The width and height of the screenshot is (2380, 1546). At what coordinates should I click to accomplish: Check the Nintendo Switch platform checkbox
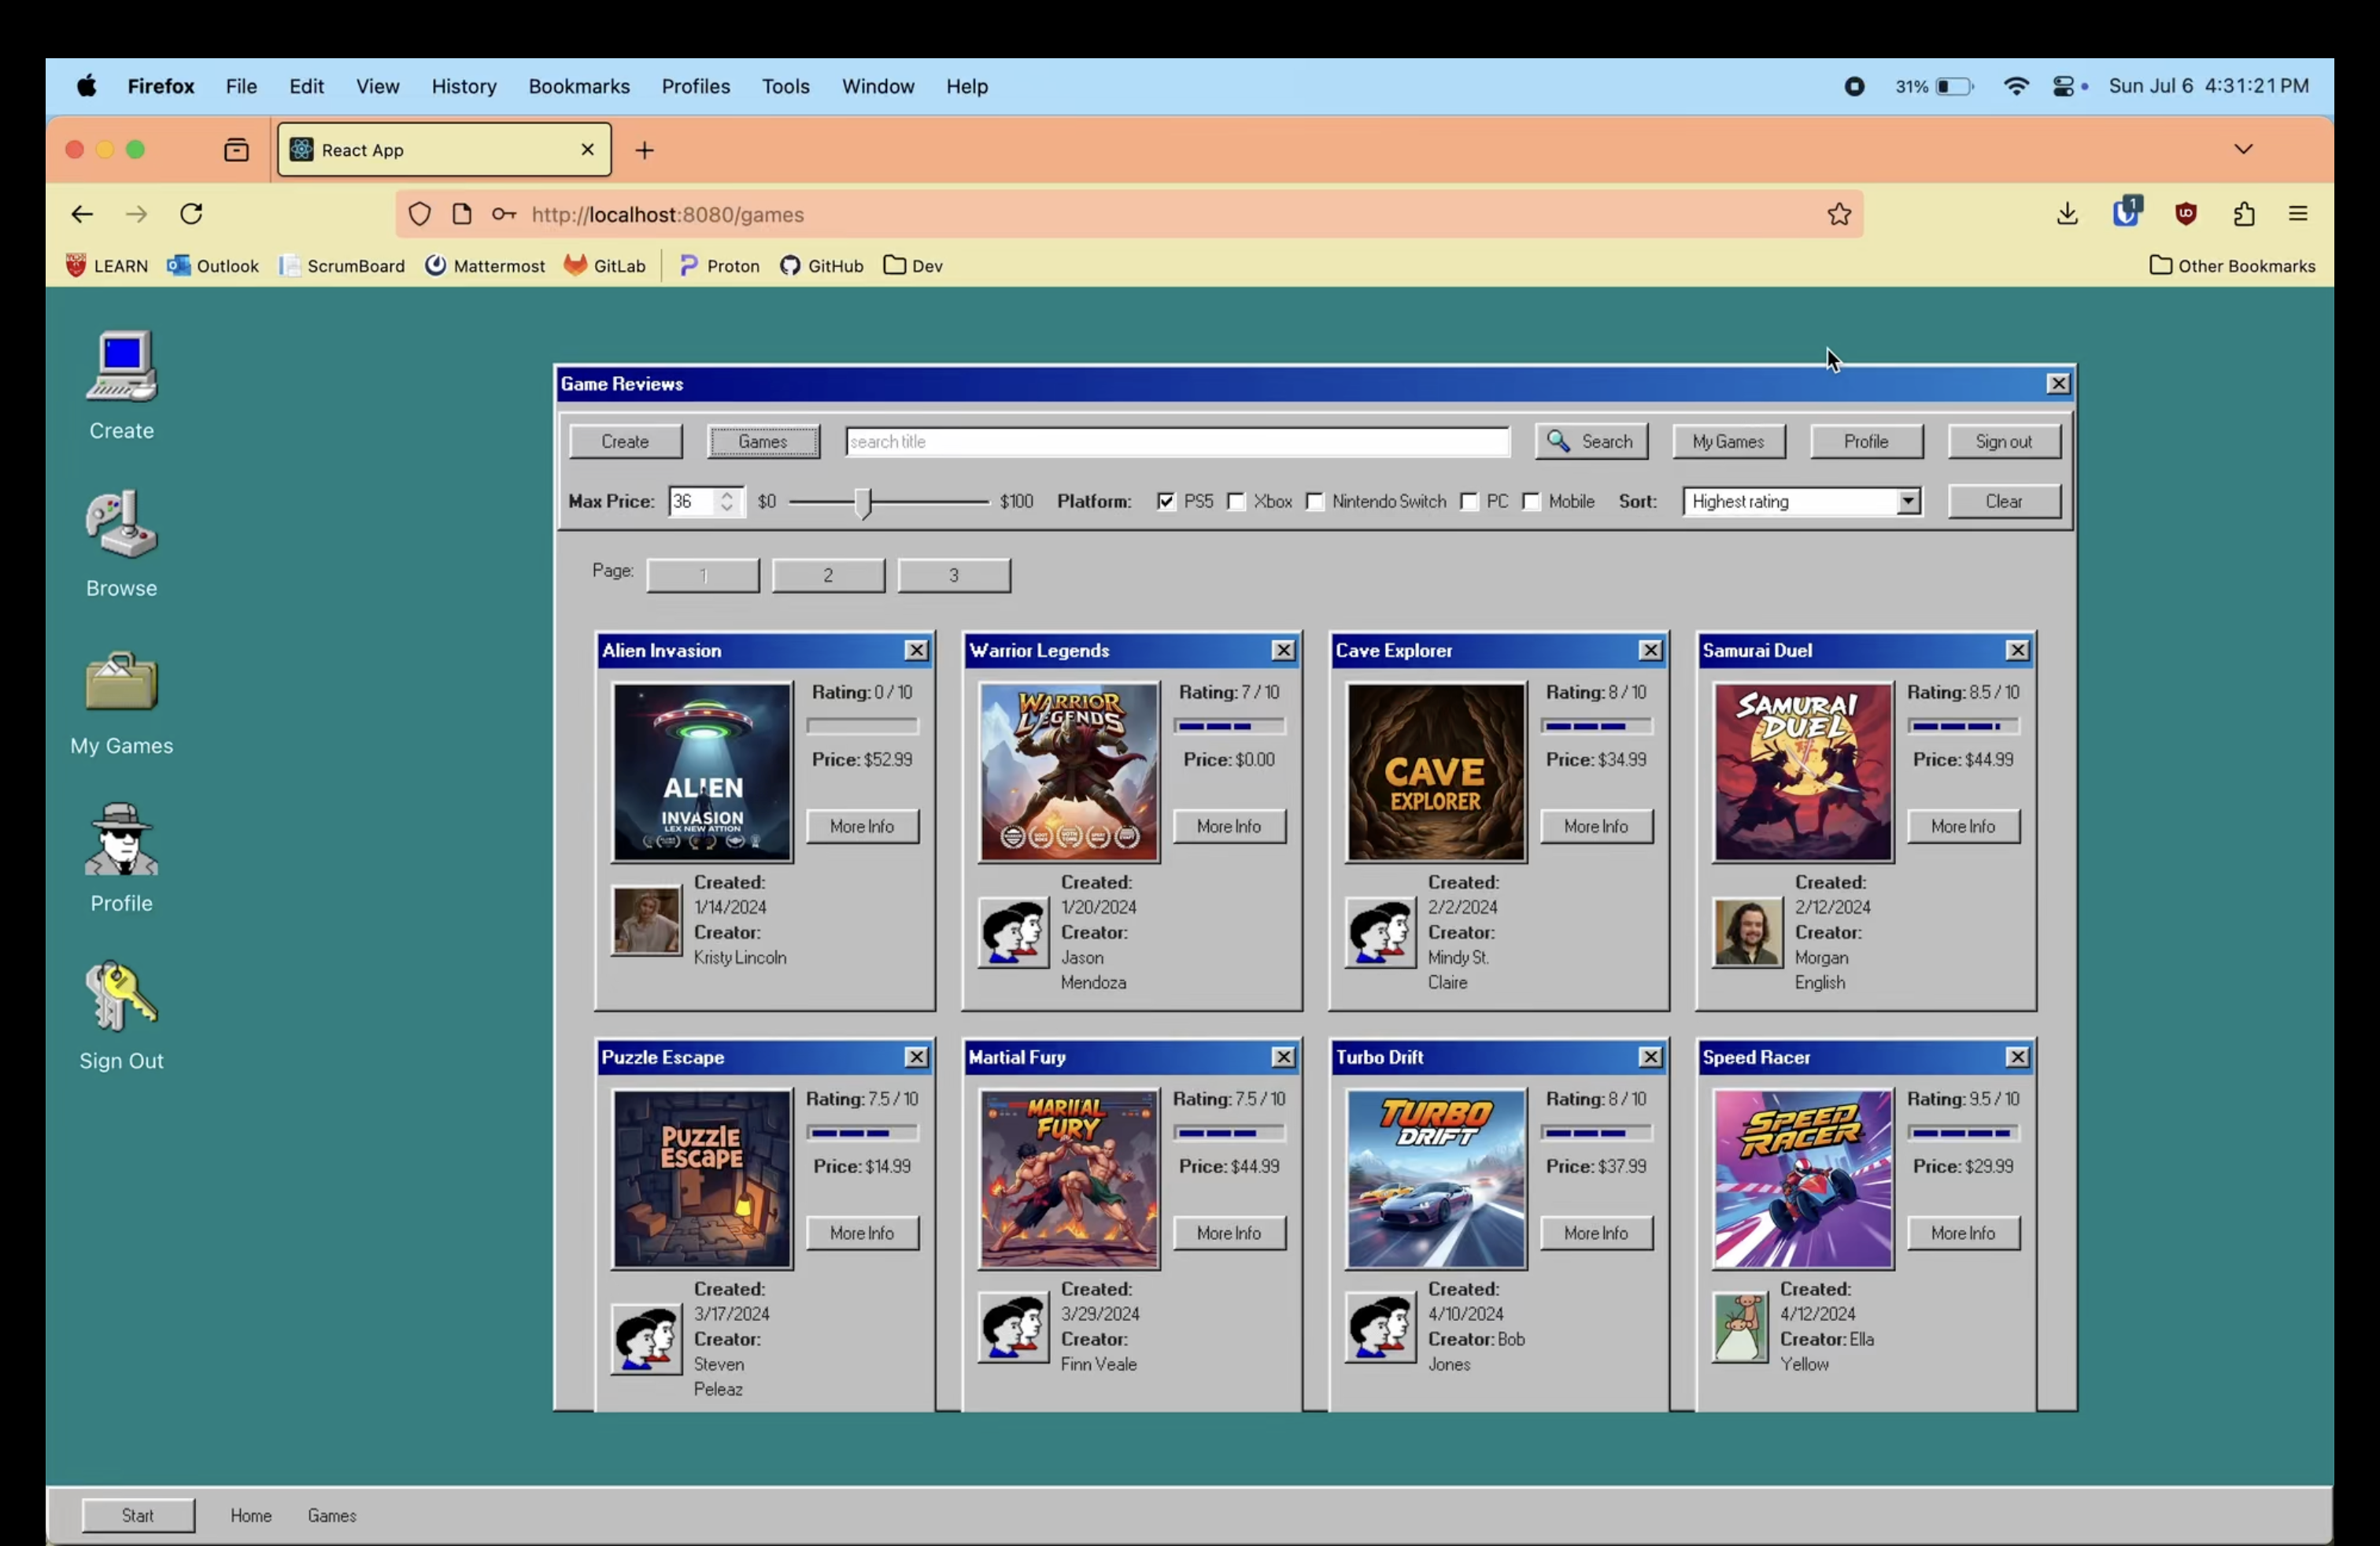pos(1315,501)
